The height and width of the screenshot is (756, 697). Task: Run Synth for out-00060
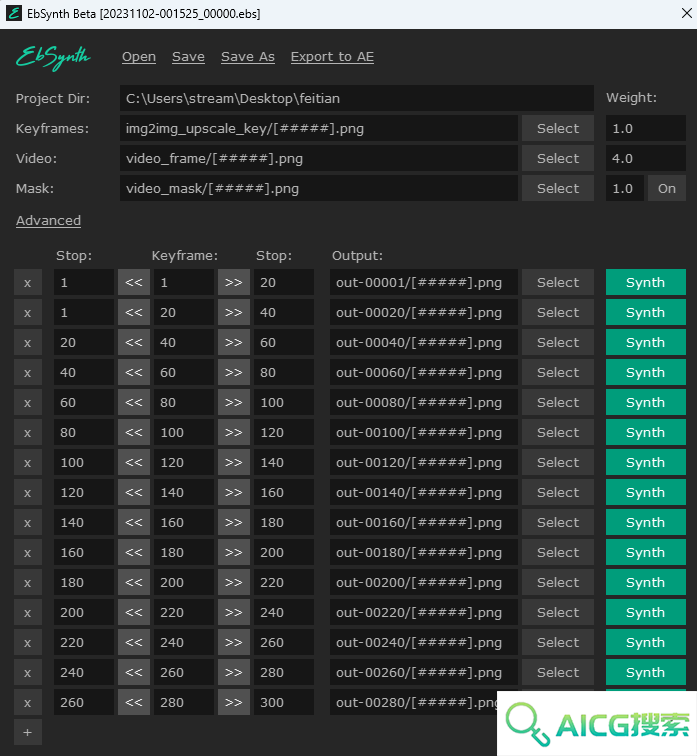(645, 372)
